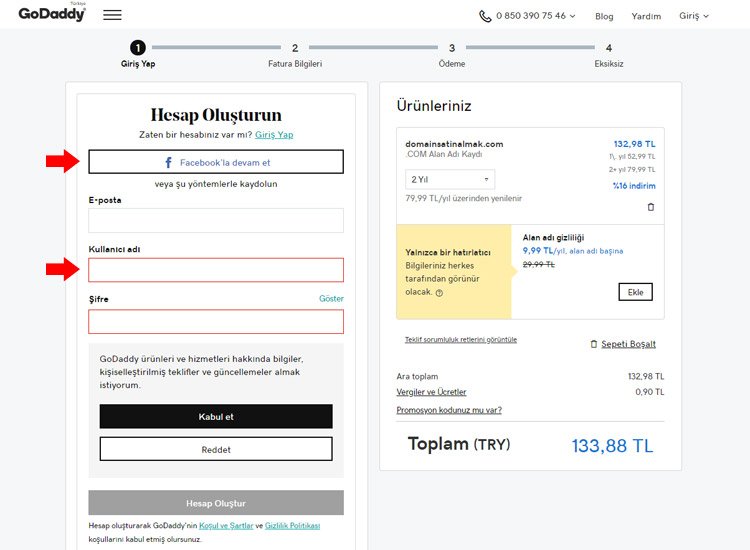
Task: Click the Kabul et button
Action: pyautogui.click(x=216, y=417)
